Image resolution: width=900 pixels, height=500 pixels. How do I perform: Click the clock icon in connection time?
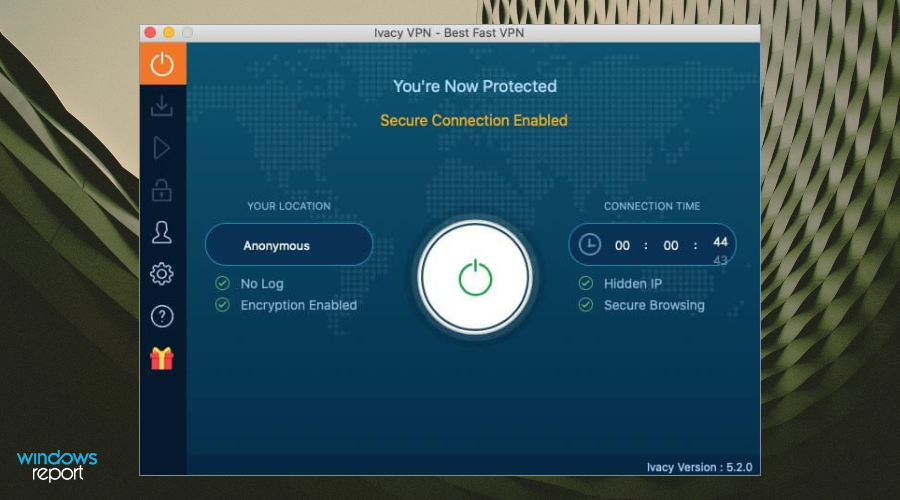[589, 245]
